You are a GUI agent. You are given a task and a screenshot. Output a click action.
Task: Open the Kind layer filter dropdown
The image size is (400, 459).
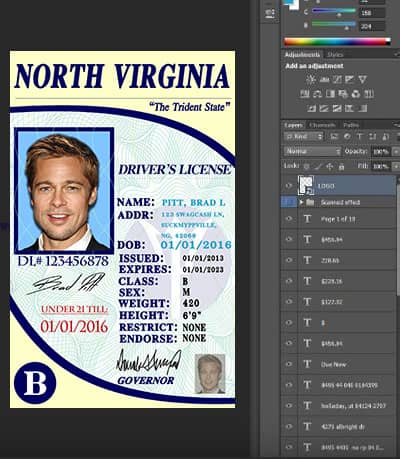tap(304, 136)
